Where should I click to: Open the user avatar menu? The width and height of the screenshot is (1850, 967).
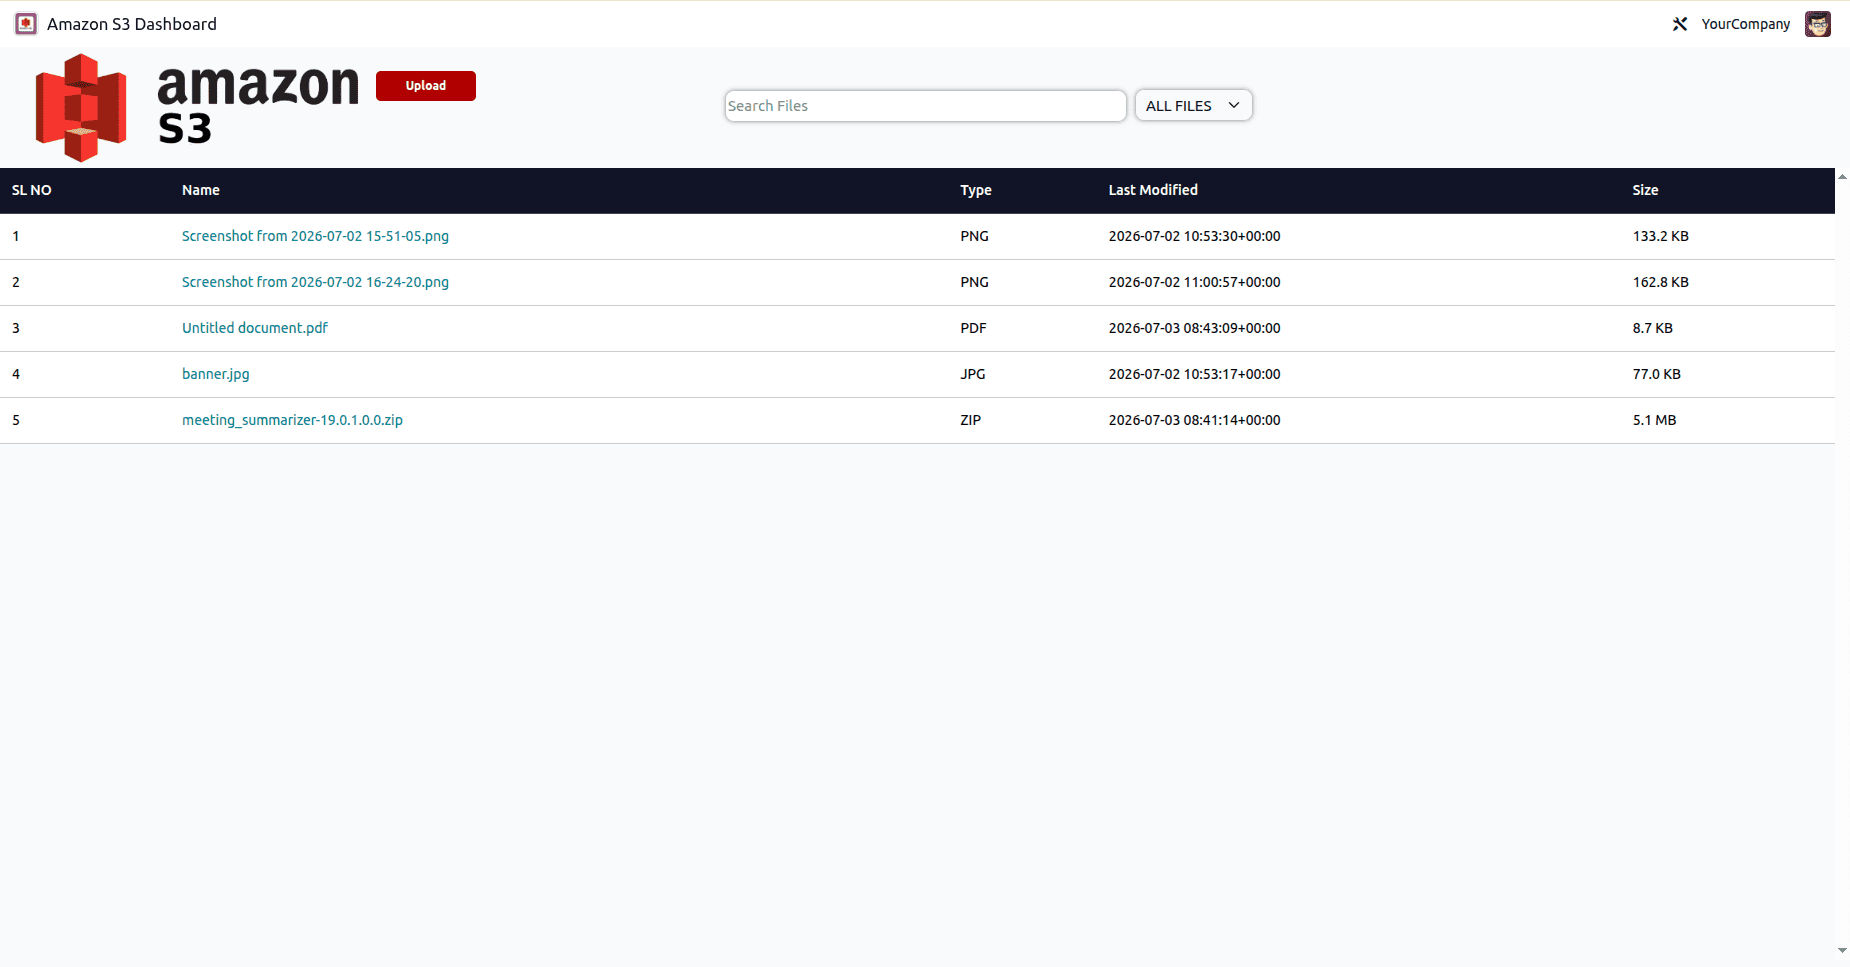[1818, 24]
